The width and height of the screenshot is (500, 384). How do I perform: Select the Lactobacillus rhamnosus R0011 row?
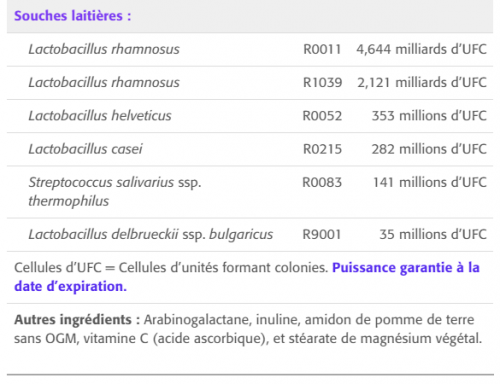coord(250,49)
